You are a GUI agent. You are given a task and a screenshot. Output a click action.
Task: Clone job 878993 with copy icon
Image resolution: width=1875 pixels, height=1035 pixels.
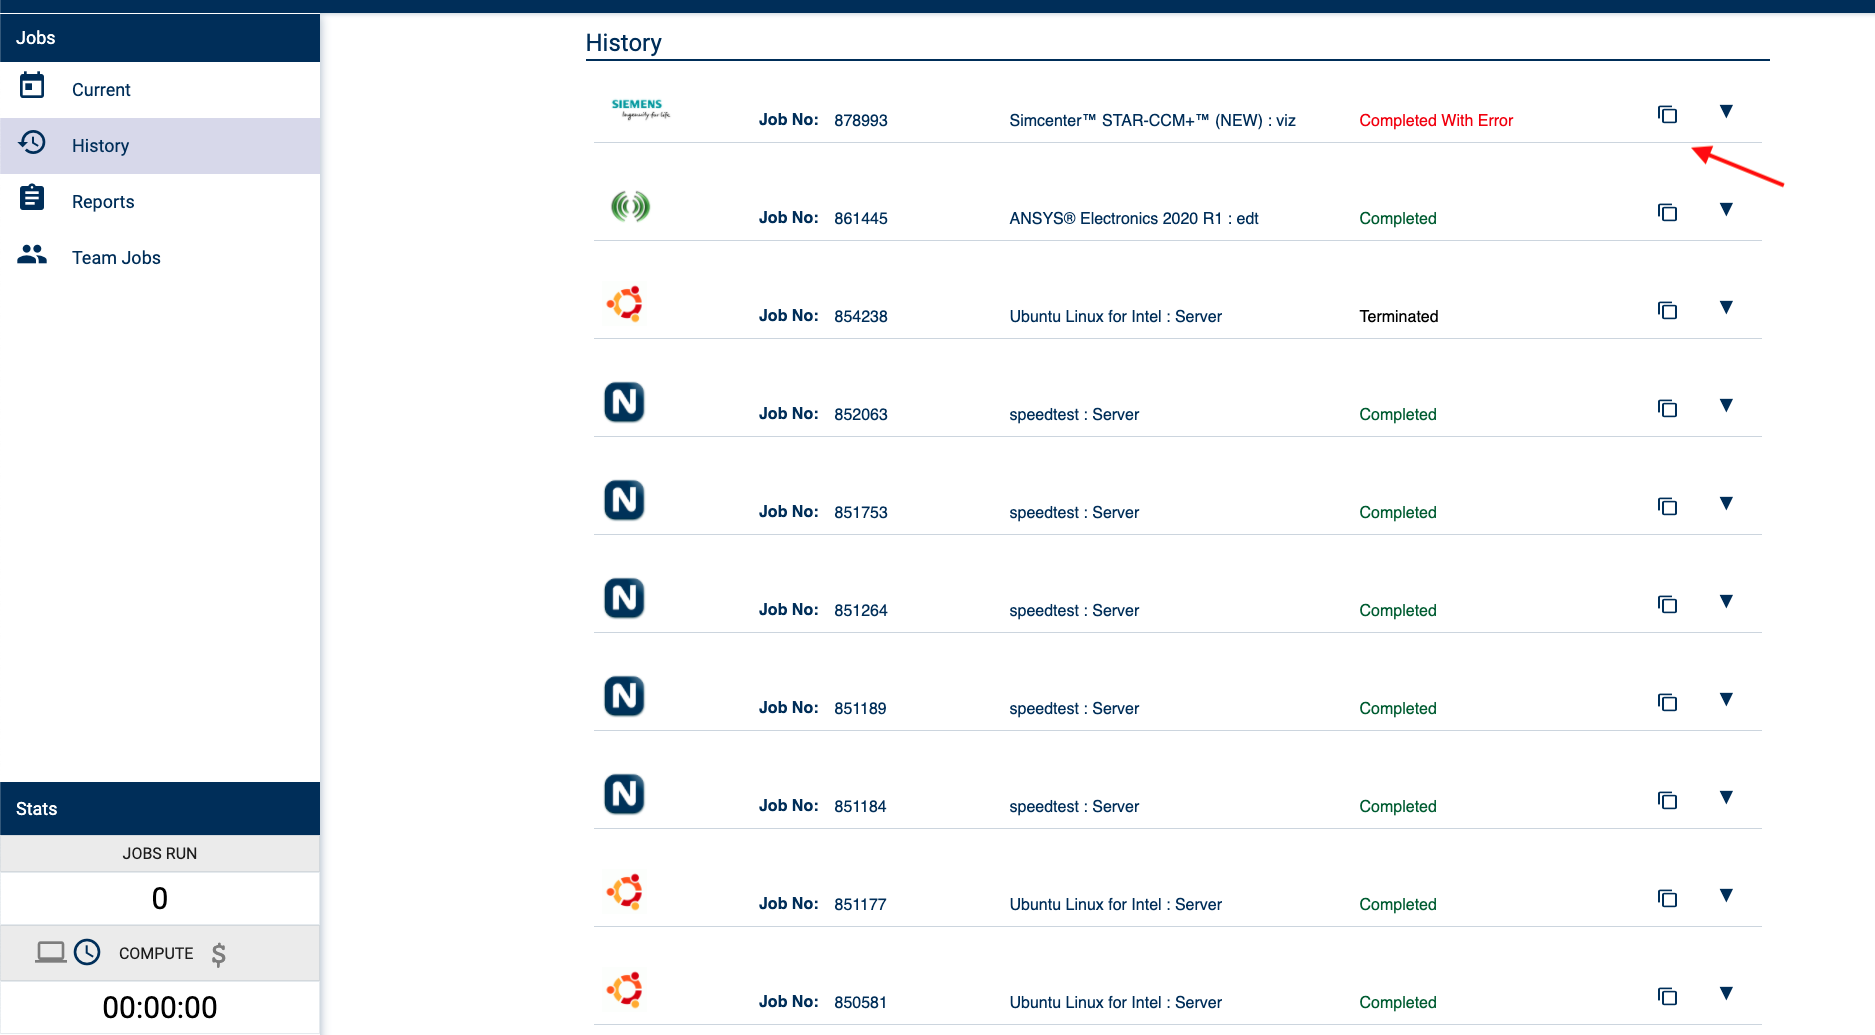[1667, 114]
